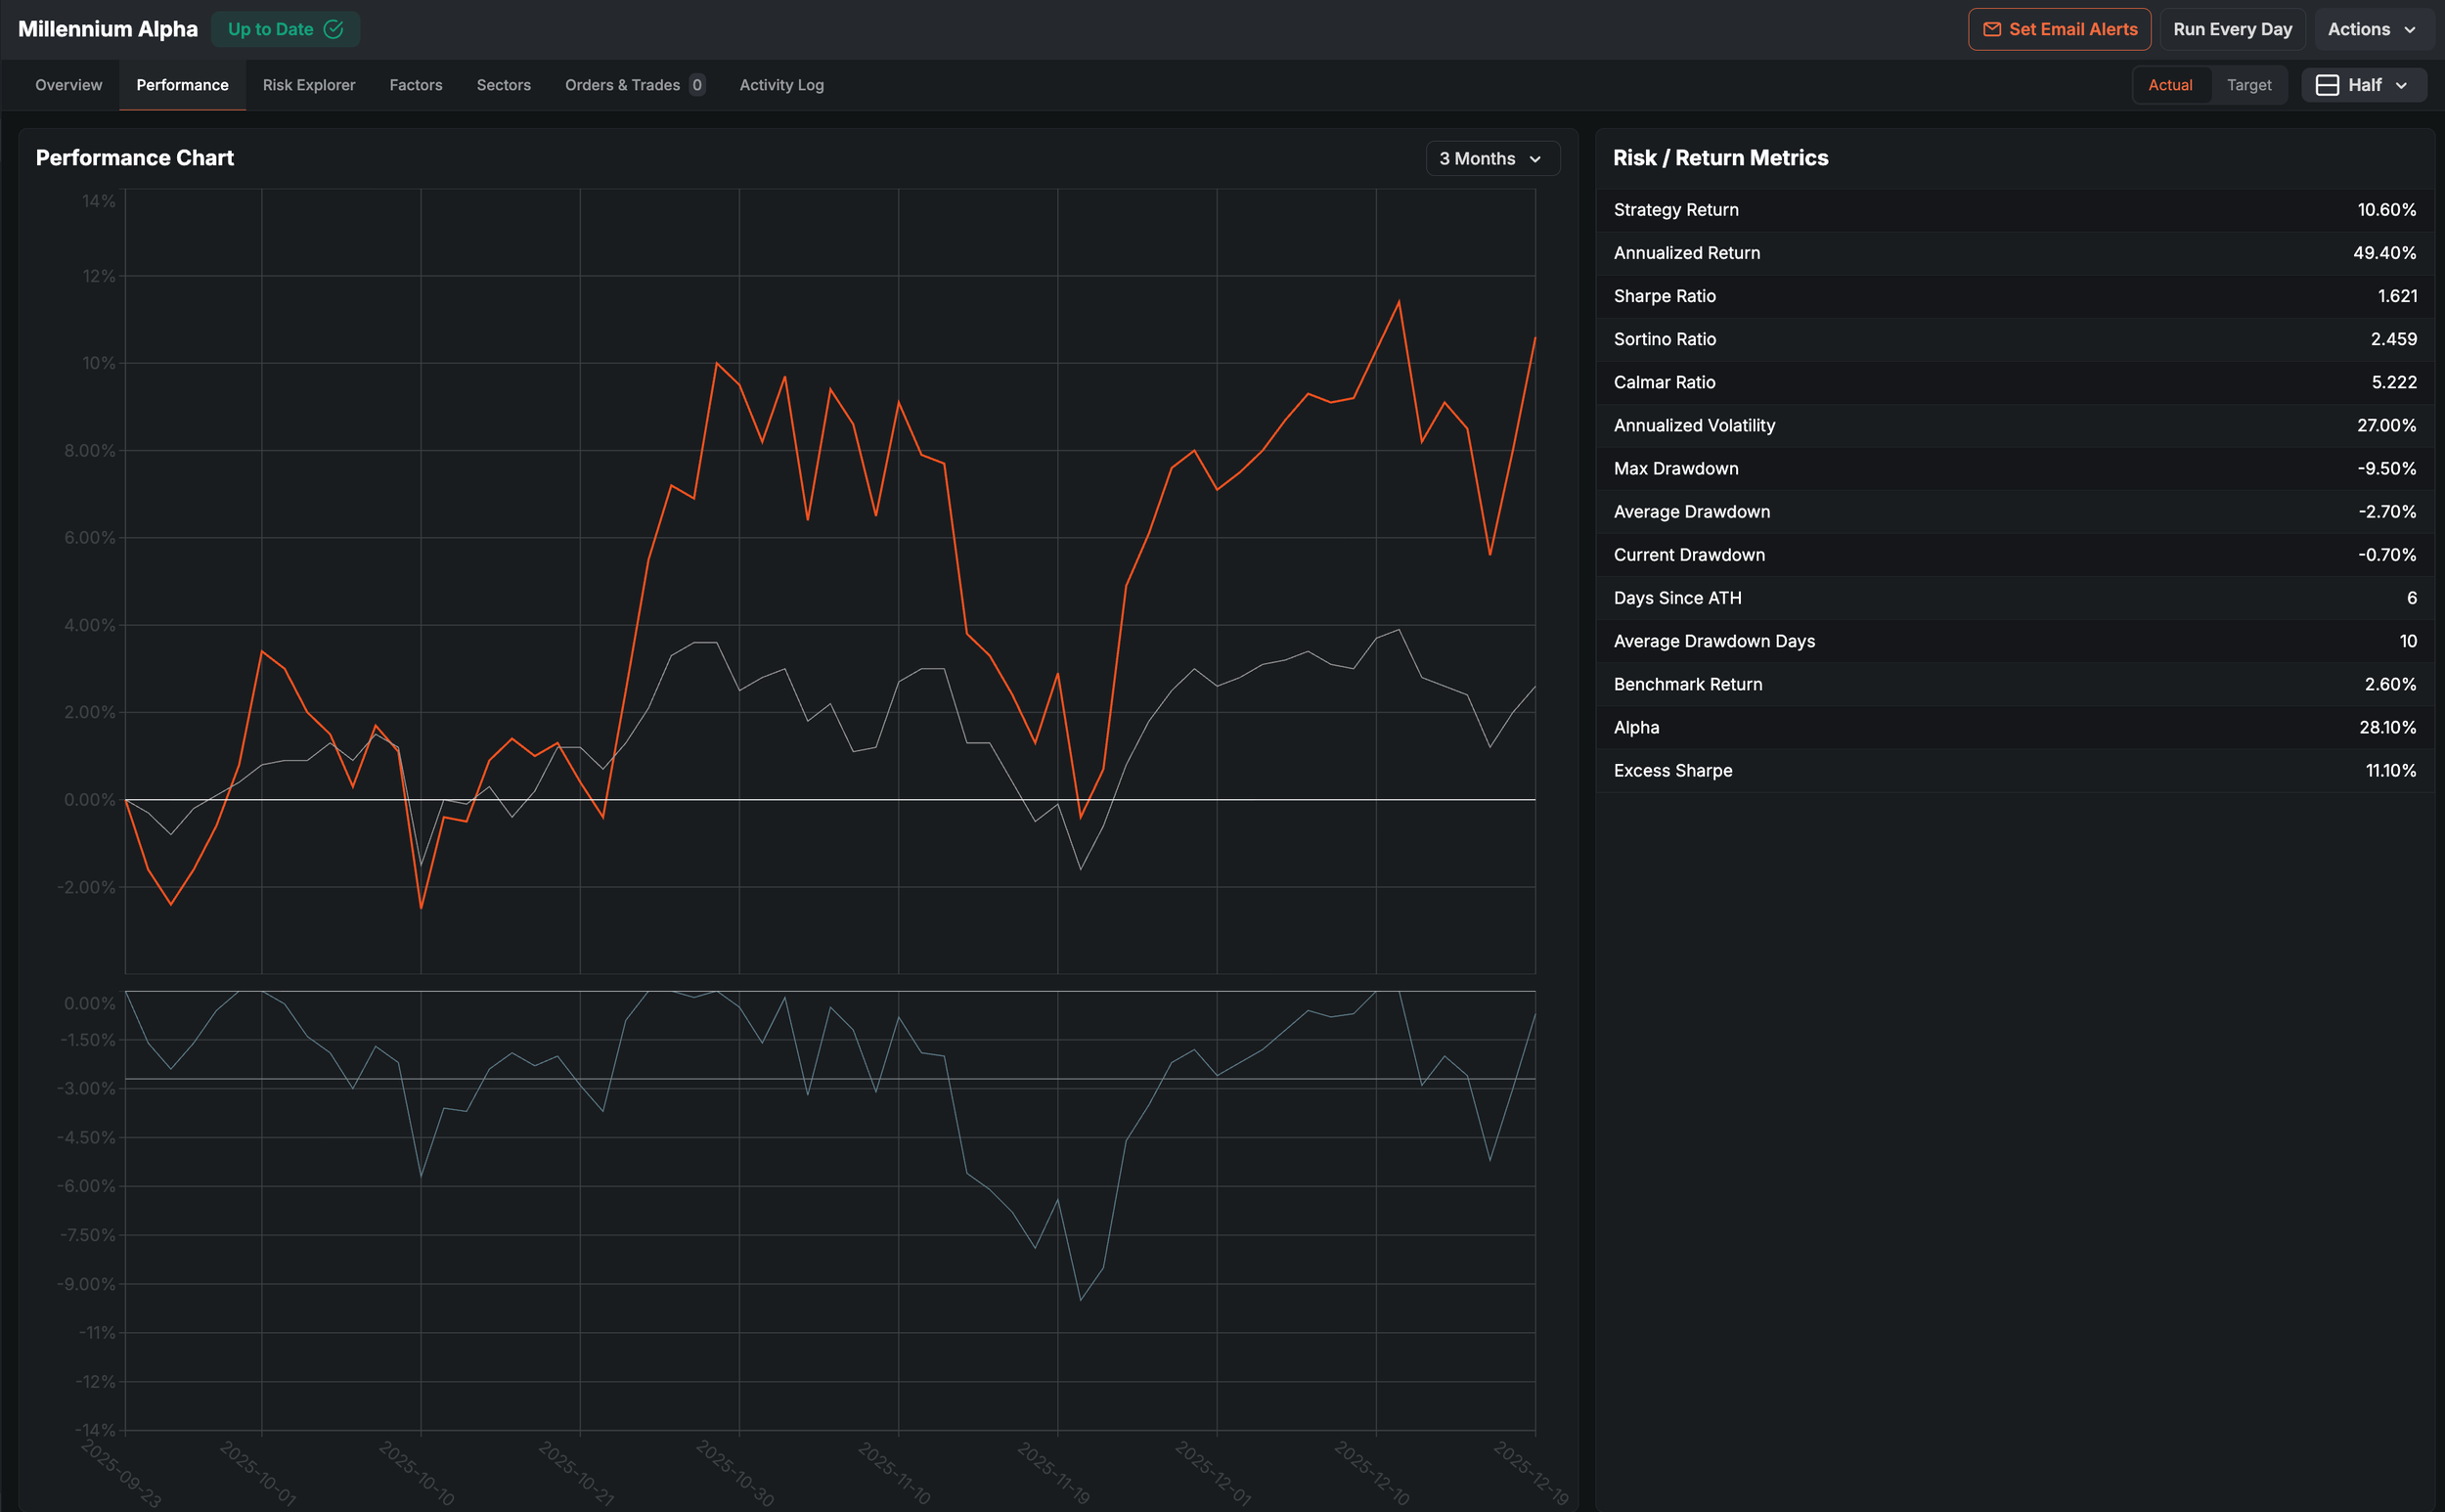Open the Overview tab
This screenshot has height=1512, width=2445.
[x=68, y=85]
